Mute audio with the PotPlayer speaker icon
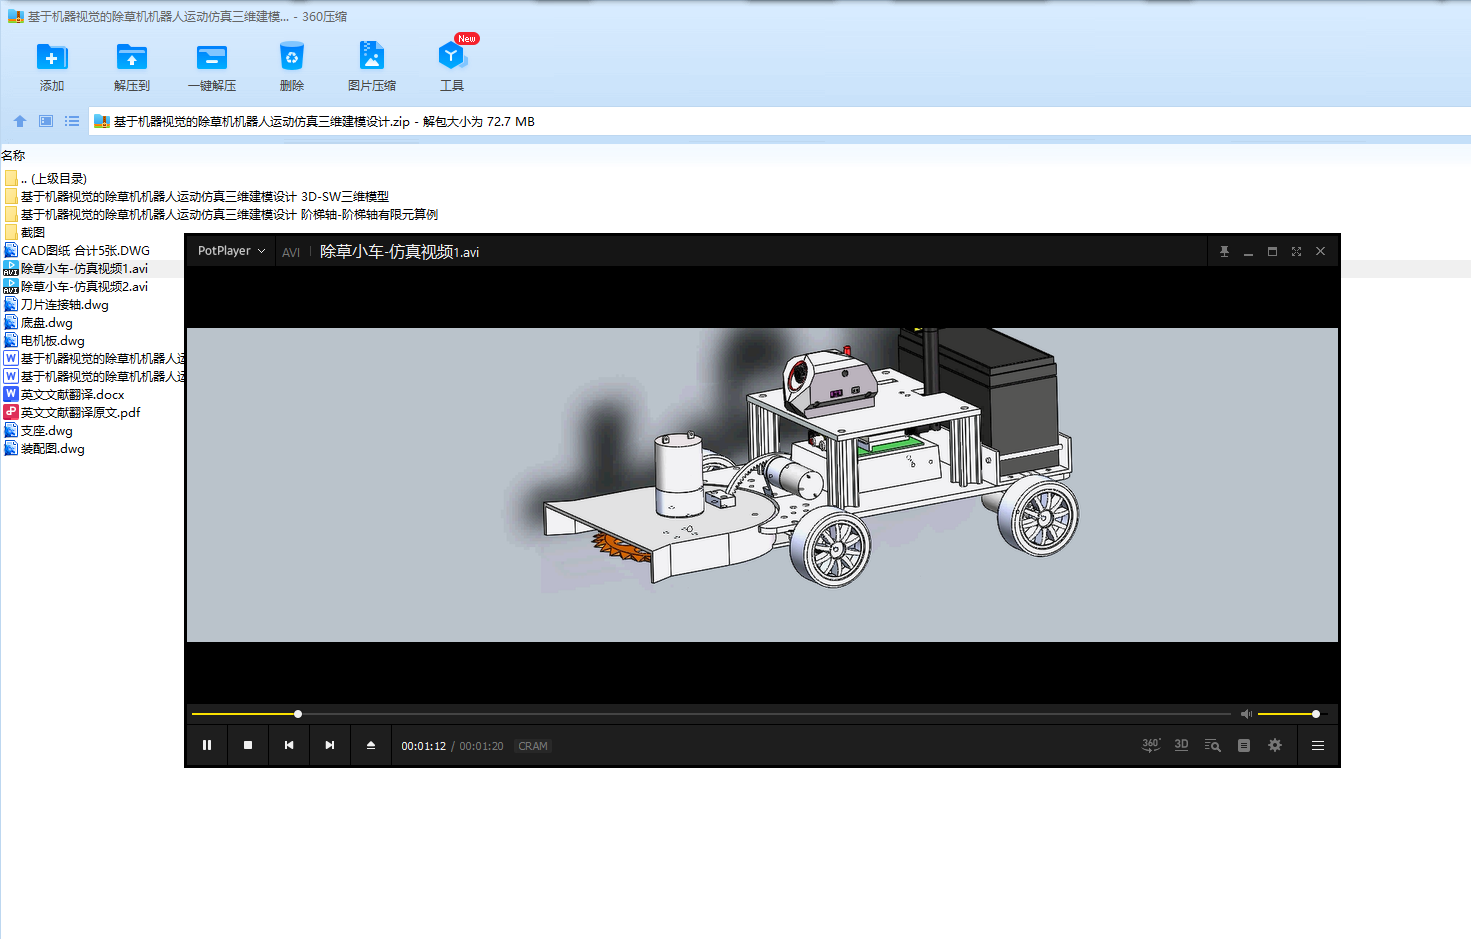 (1246, 714)
